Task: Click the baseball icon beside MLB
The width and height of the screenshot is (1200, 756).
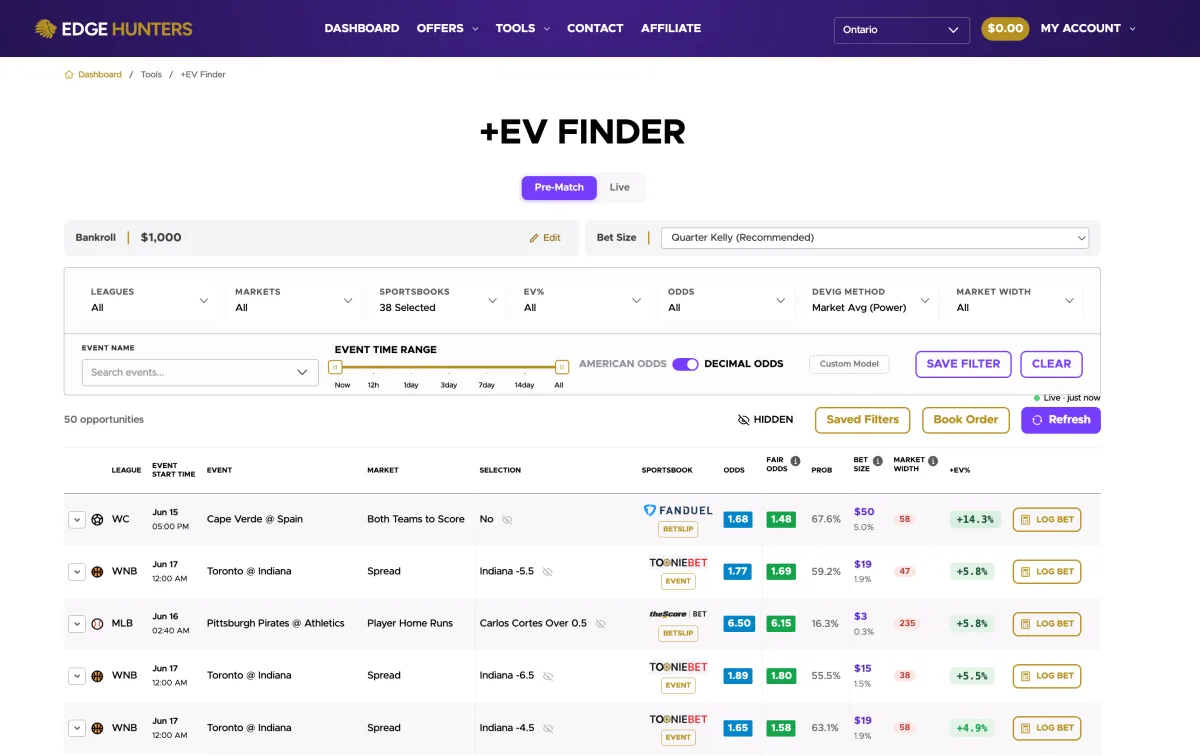Action: [97, 623]
